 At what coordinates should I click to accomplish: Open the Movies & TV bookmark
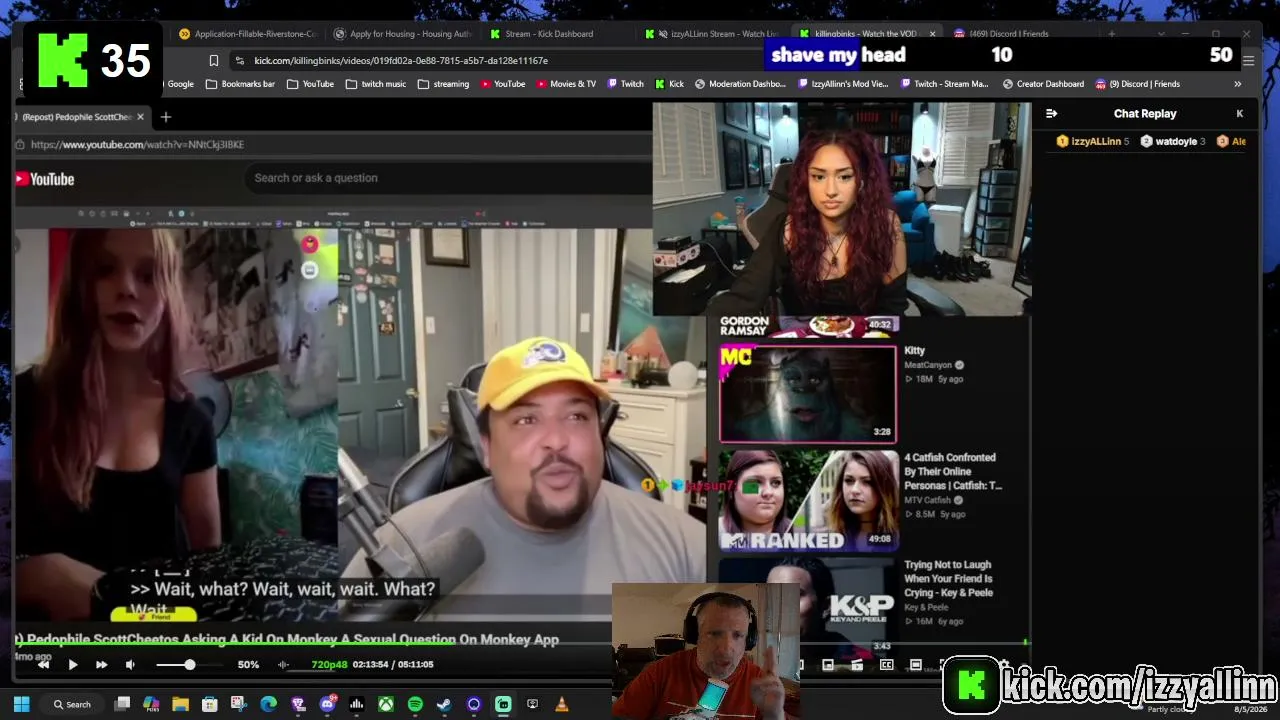[566, 84]
